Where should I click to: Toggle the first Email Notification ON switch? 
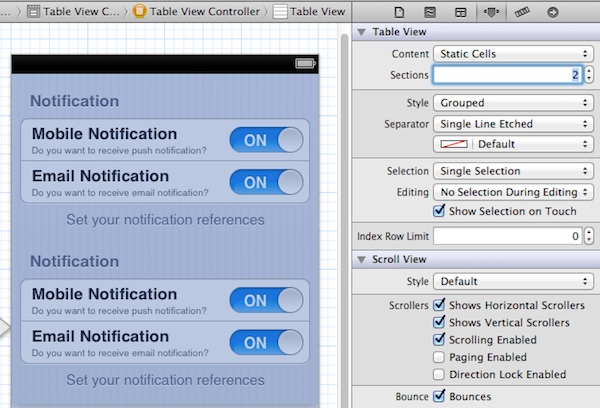click(266, 182)
